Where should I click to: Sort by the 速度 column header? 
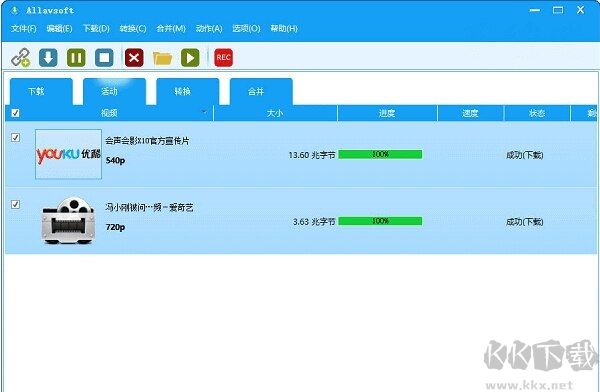coord(470,113)
